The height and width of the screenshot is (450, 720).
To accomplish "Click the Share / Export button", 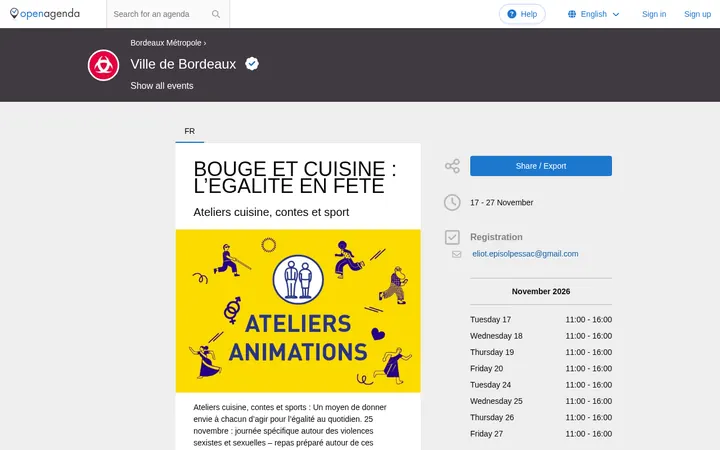I will coord(541,166).
